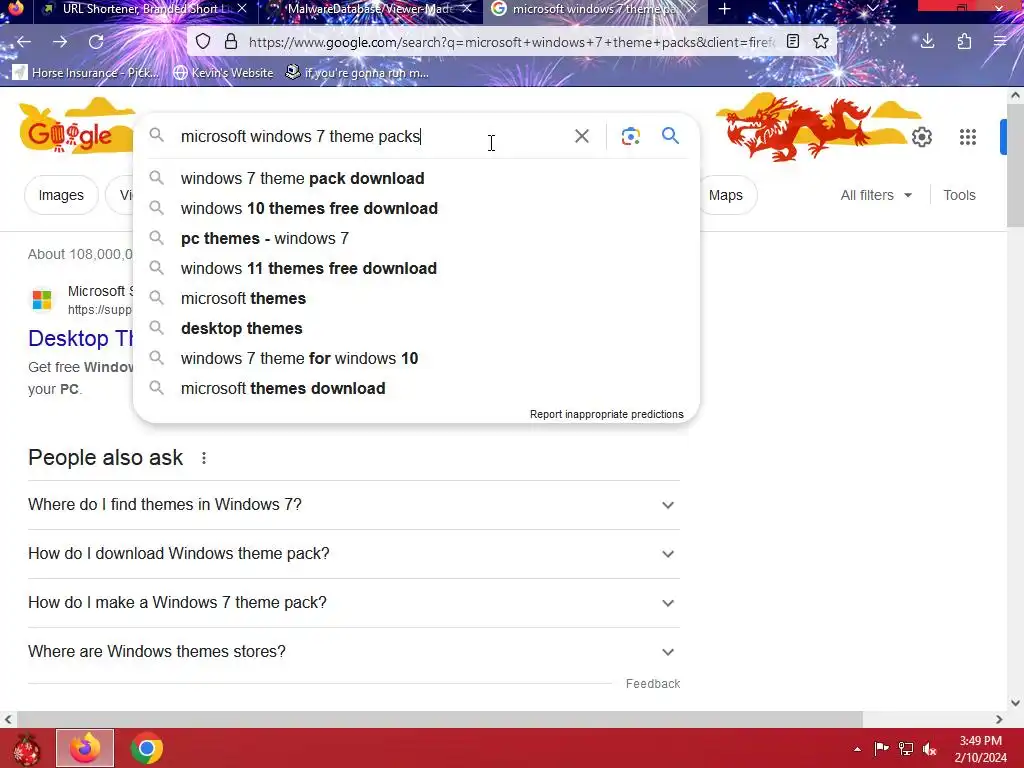Unmute via the speaker tray icon
Viewport: 1024px width, 768px height.
[930, 748]
